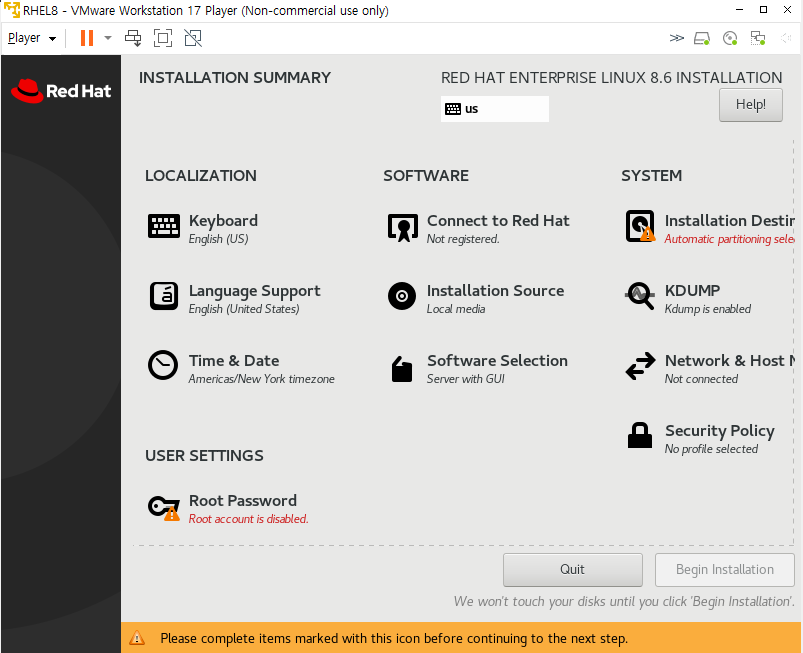Open Keyboard settings label
The image size is (803, 653).
[x=223, y=221]
